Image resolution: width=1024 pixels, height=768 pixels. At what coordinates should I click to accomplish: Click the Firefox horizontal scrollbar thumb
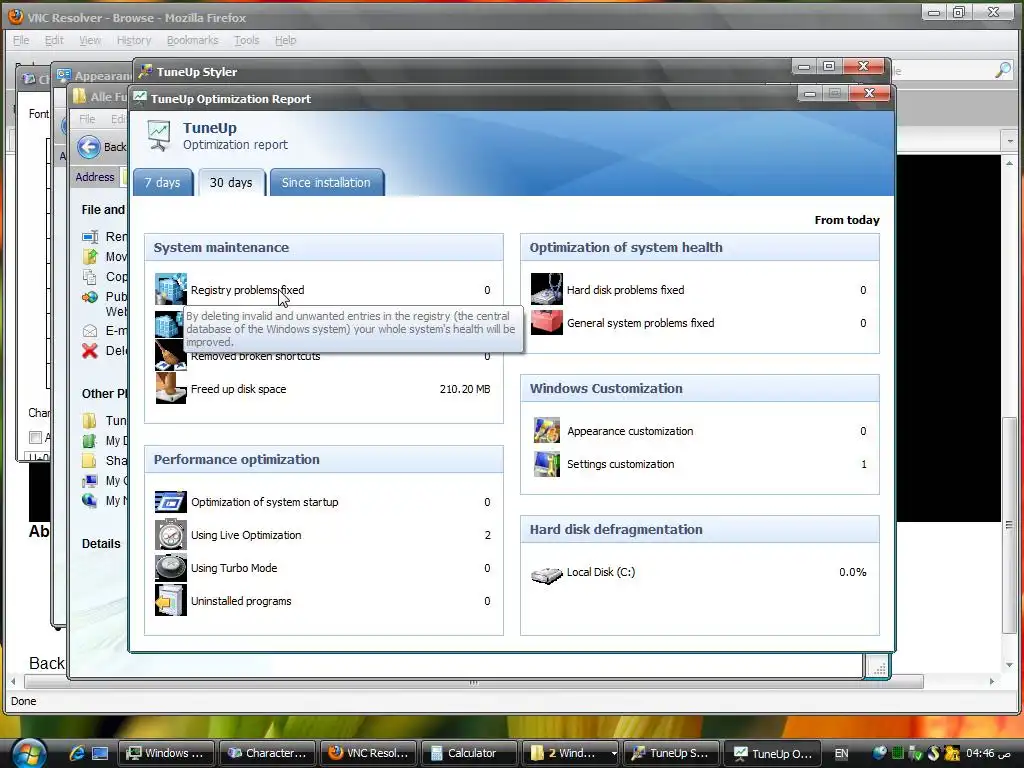coord(473,682)
